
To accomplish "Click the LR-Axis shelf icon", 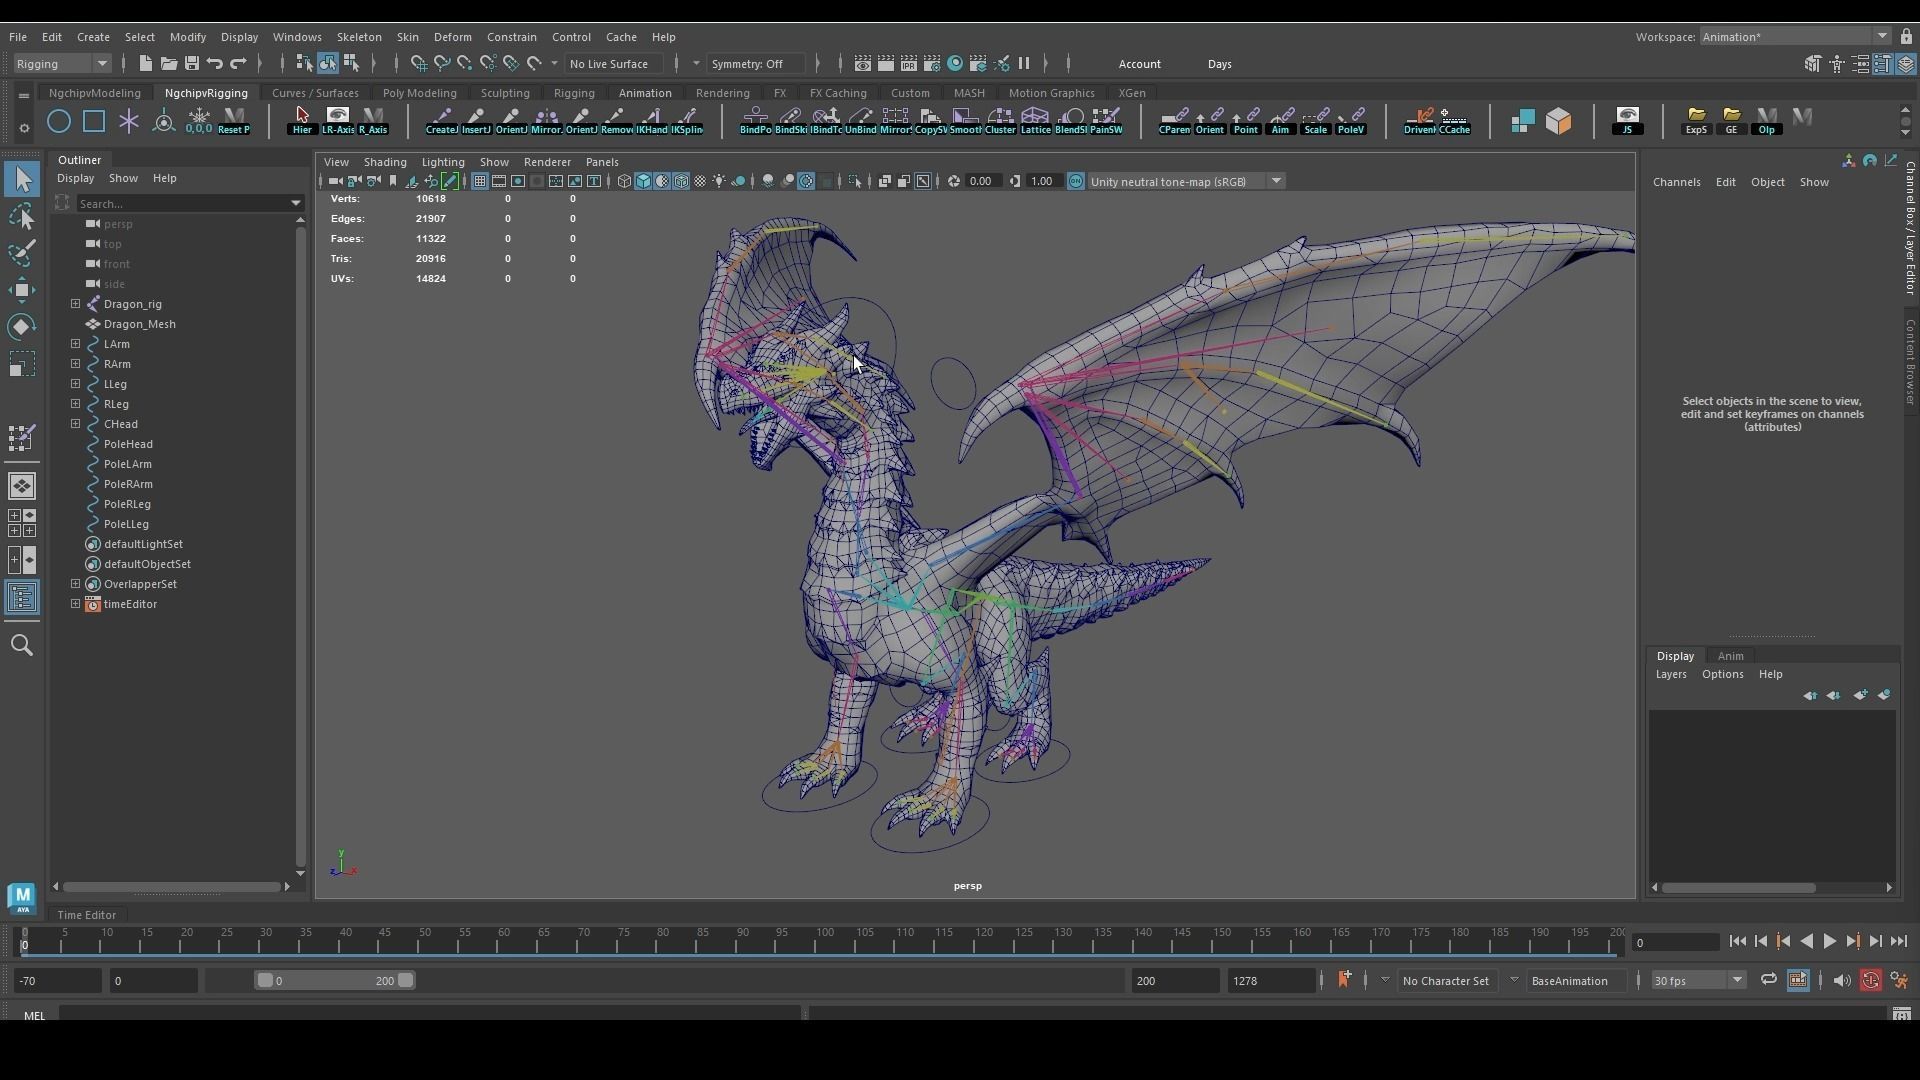I will coord(338,121).
